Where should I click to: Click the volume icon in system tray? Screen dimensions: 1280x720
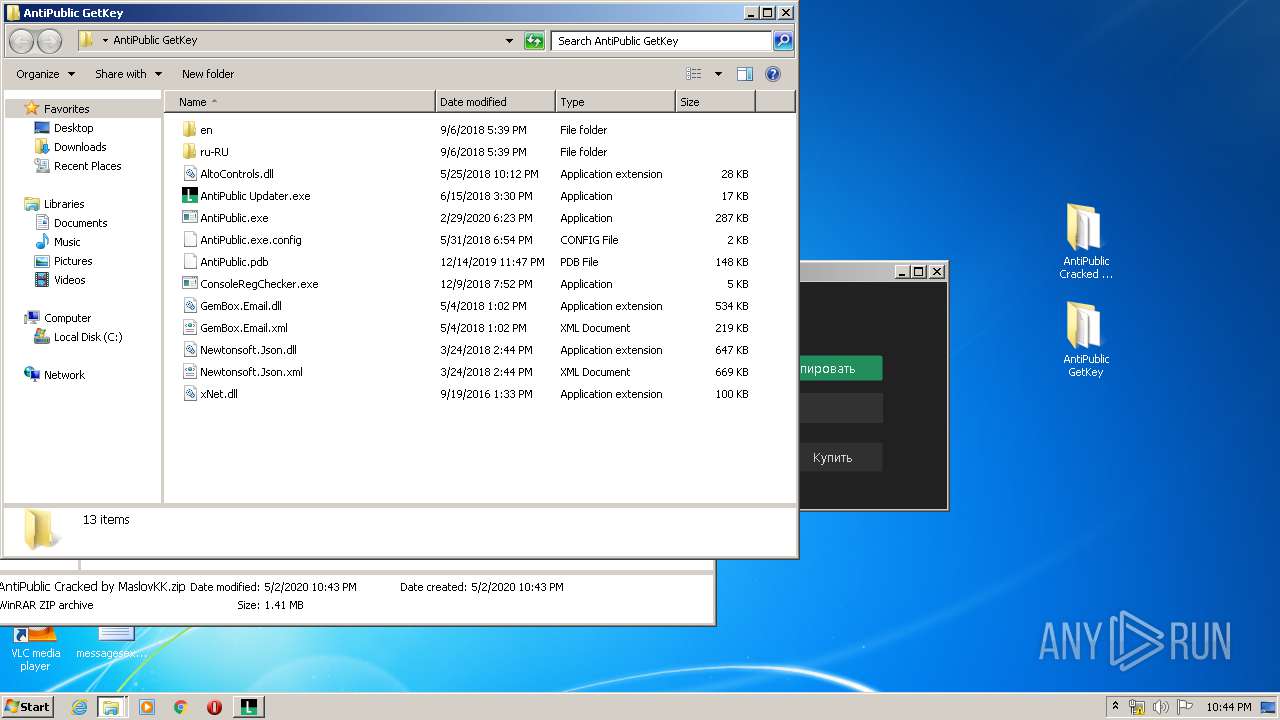tap(1160, 707)
